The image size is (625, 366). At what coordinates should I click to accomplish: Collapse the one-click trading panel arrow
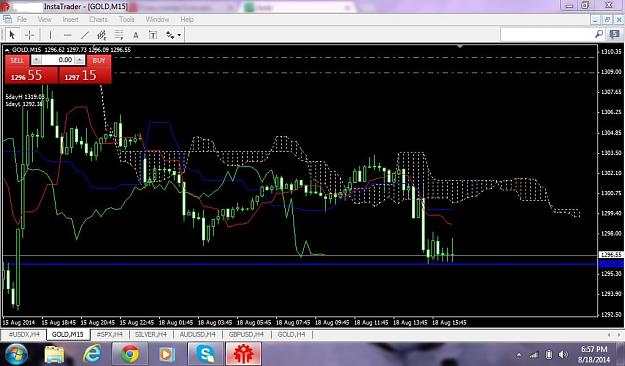pyautogui.click(x=7, y=50)
